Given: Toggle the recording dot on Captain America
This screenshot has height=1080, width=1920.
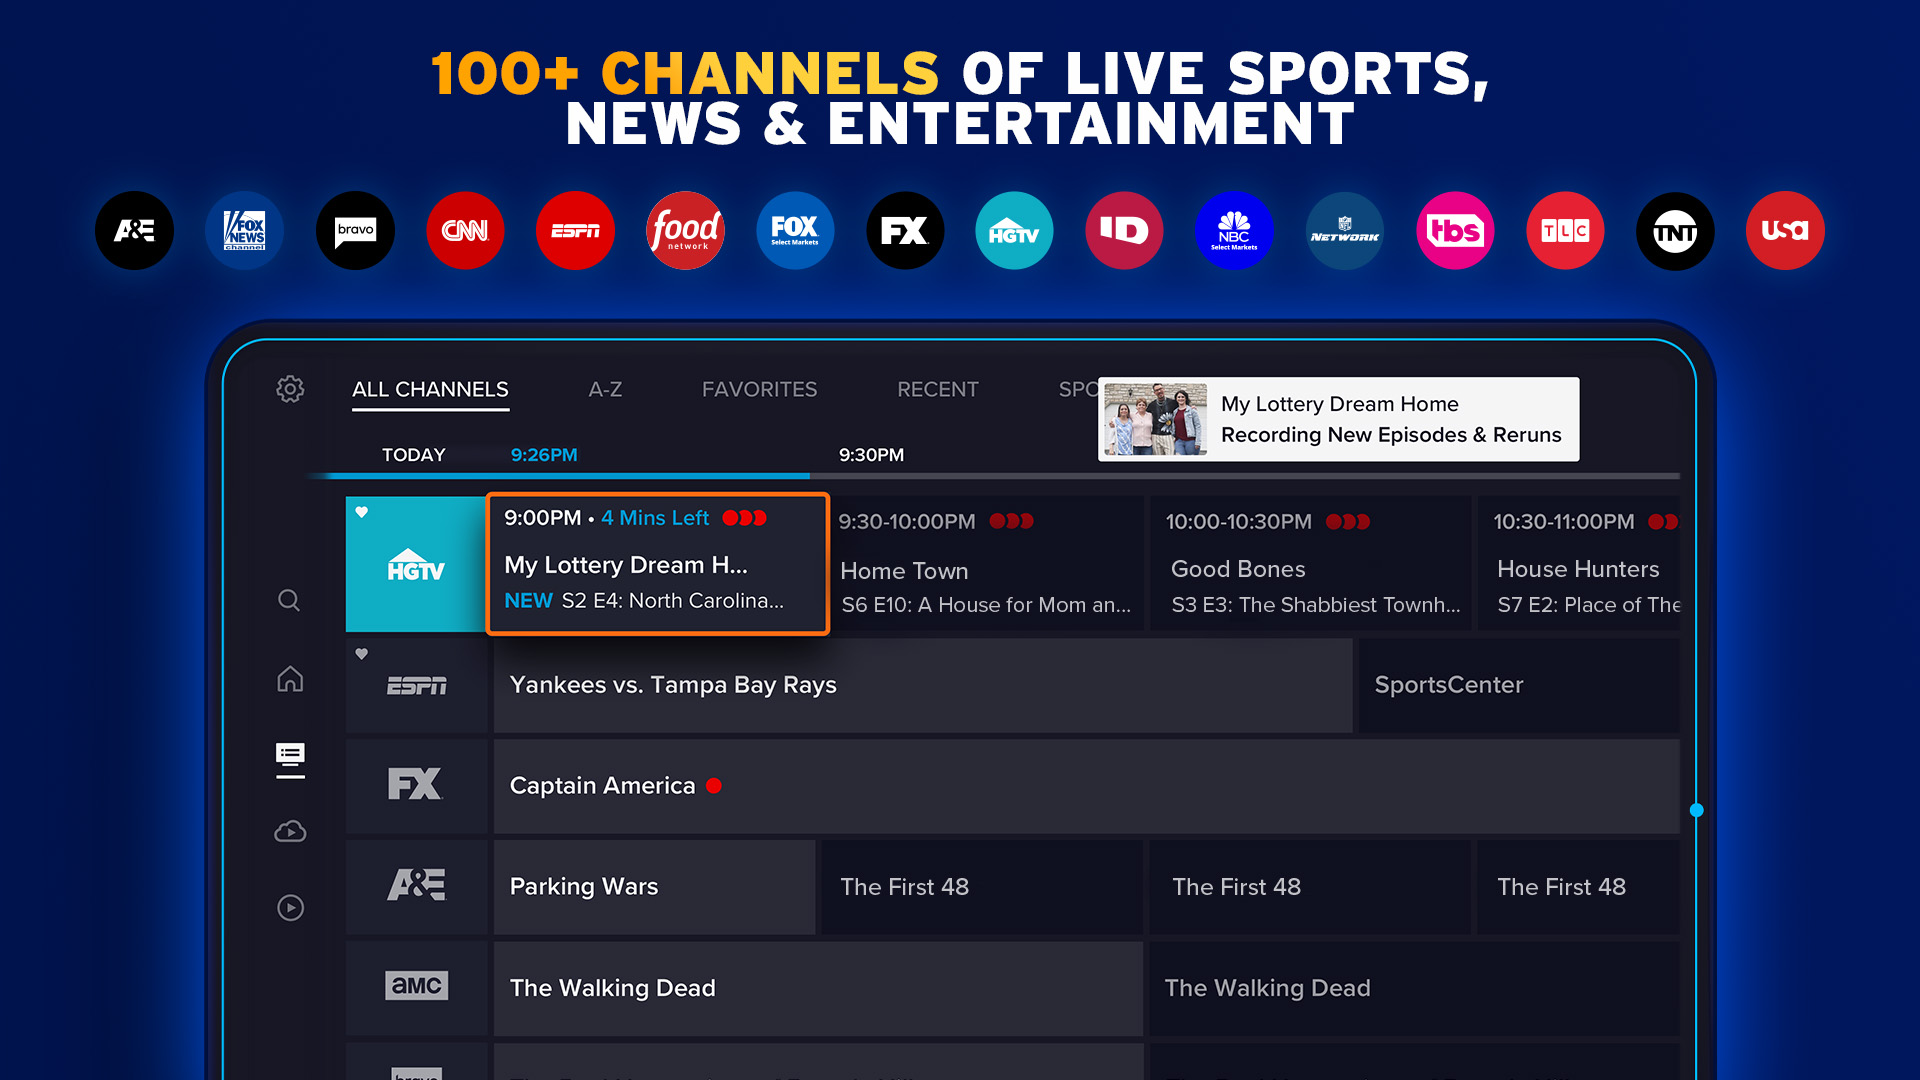Looking at the screenshot, I should 714,786.
